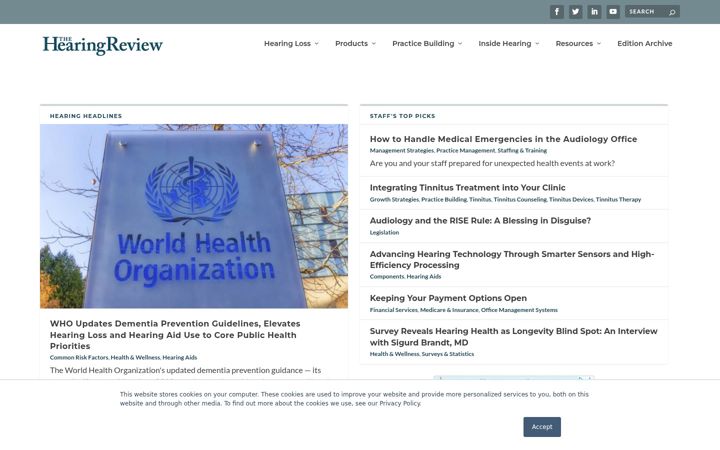Screen dimensions: 720x450
Task: Click the Hearing Headlines section heading
Action: click(86, 116)
